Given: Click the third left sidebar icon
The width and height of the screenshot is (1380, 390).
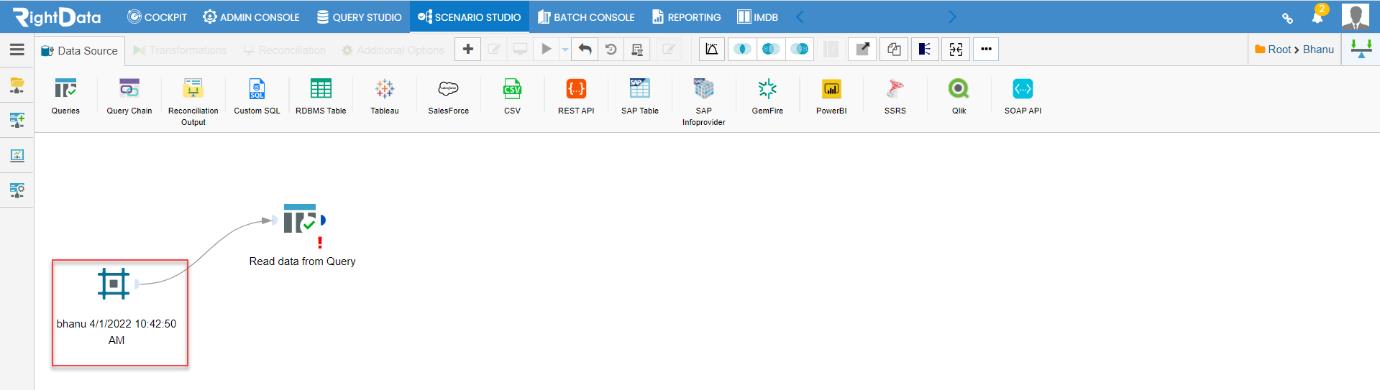Looking at the screenshot, I should click(x=17, y=155).
